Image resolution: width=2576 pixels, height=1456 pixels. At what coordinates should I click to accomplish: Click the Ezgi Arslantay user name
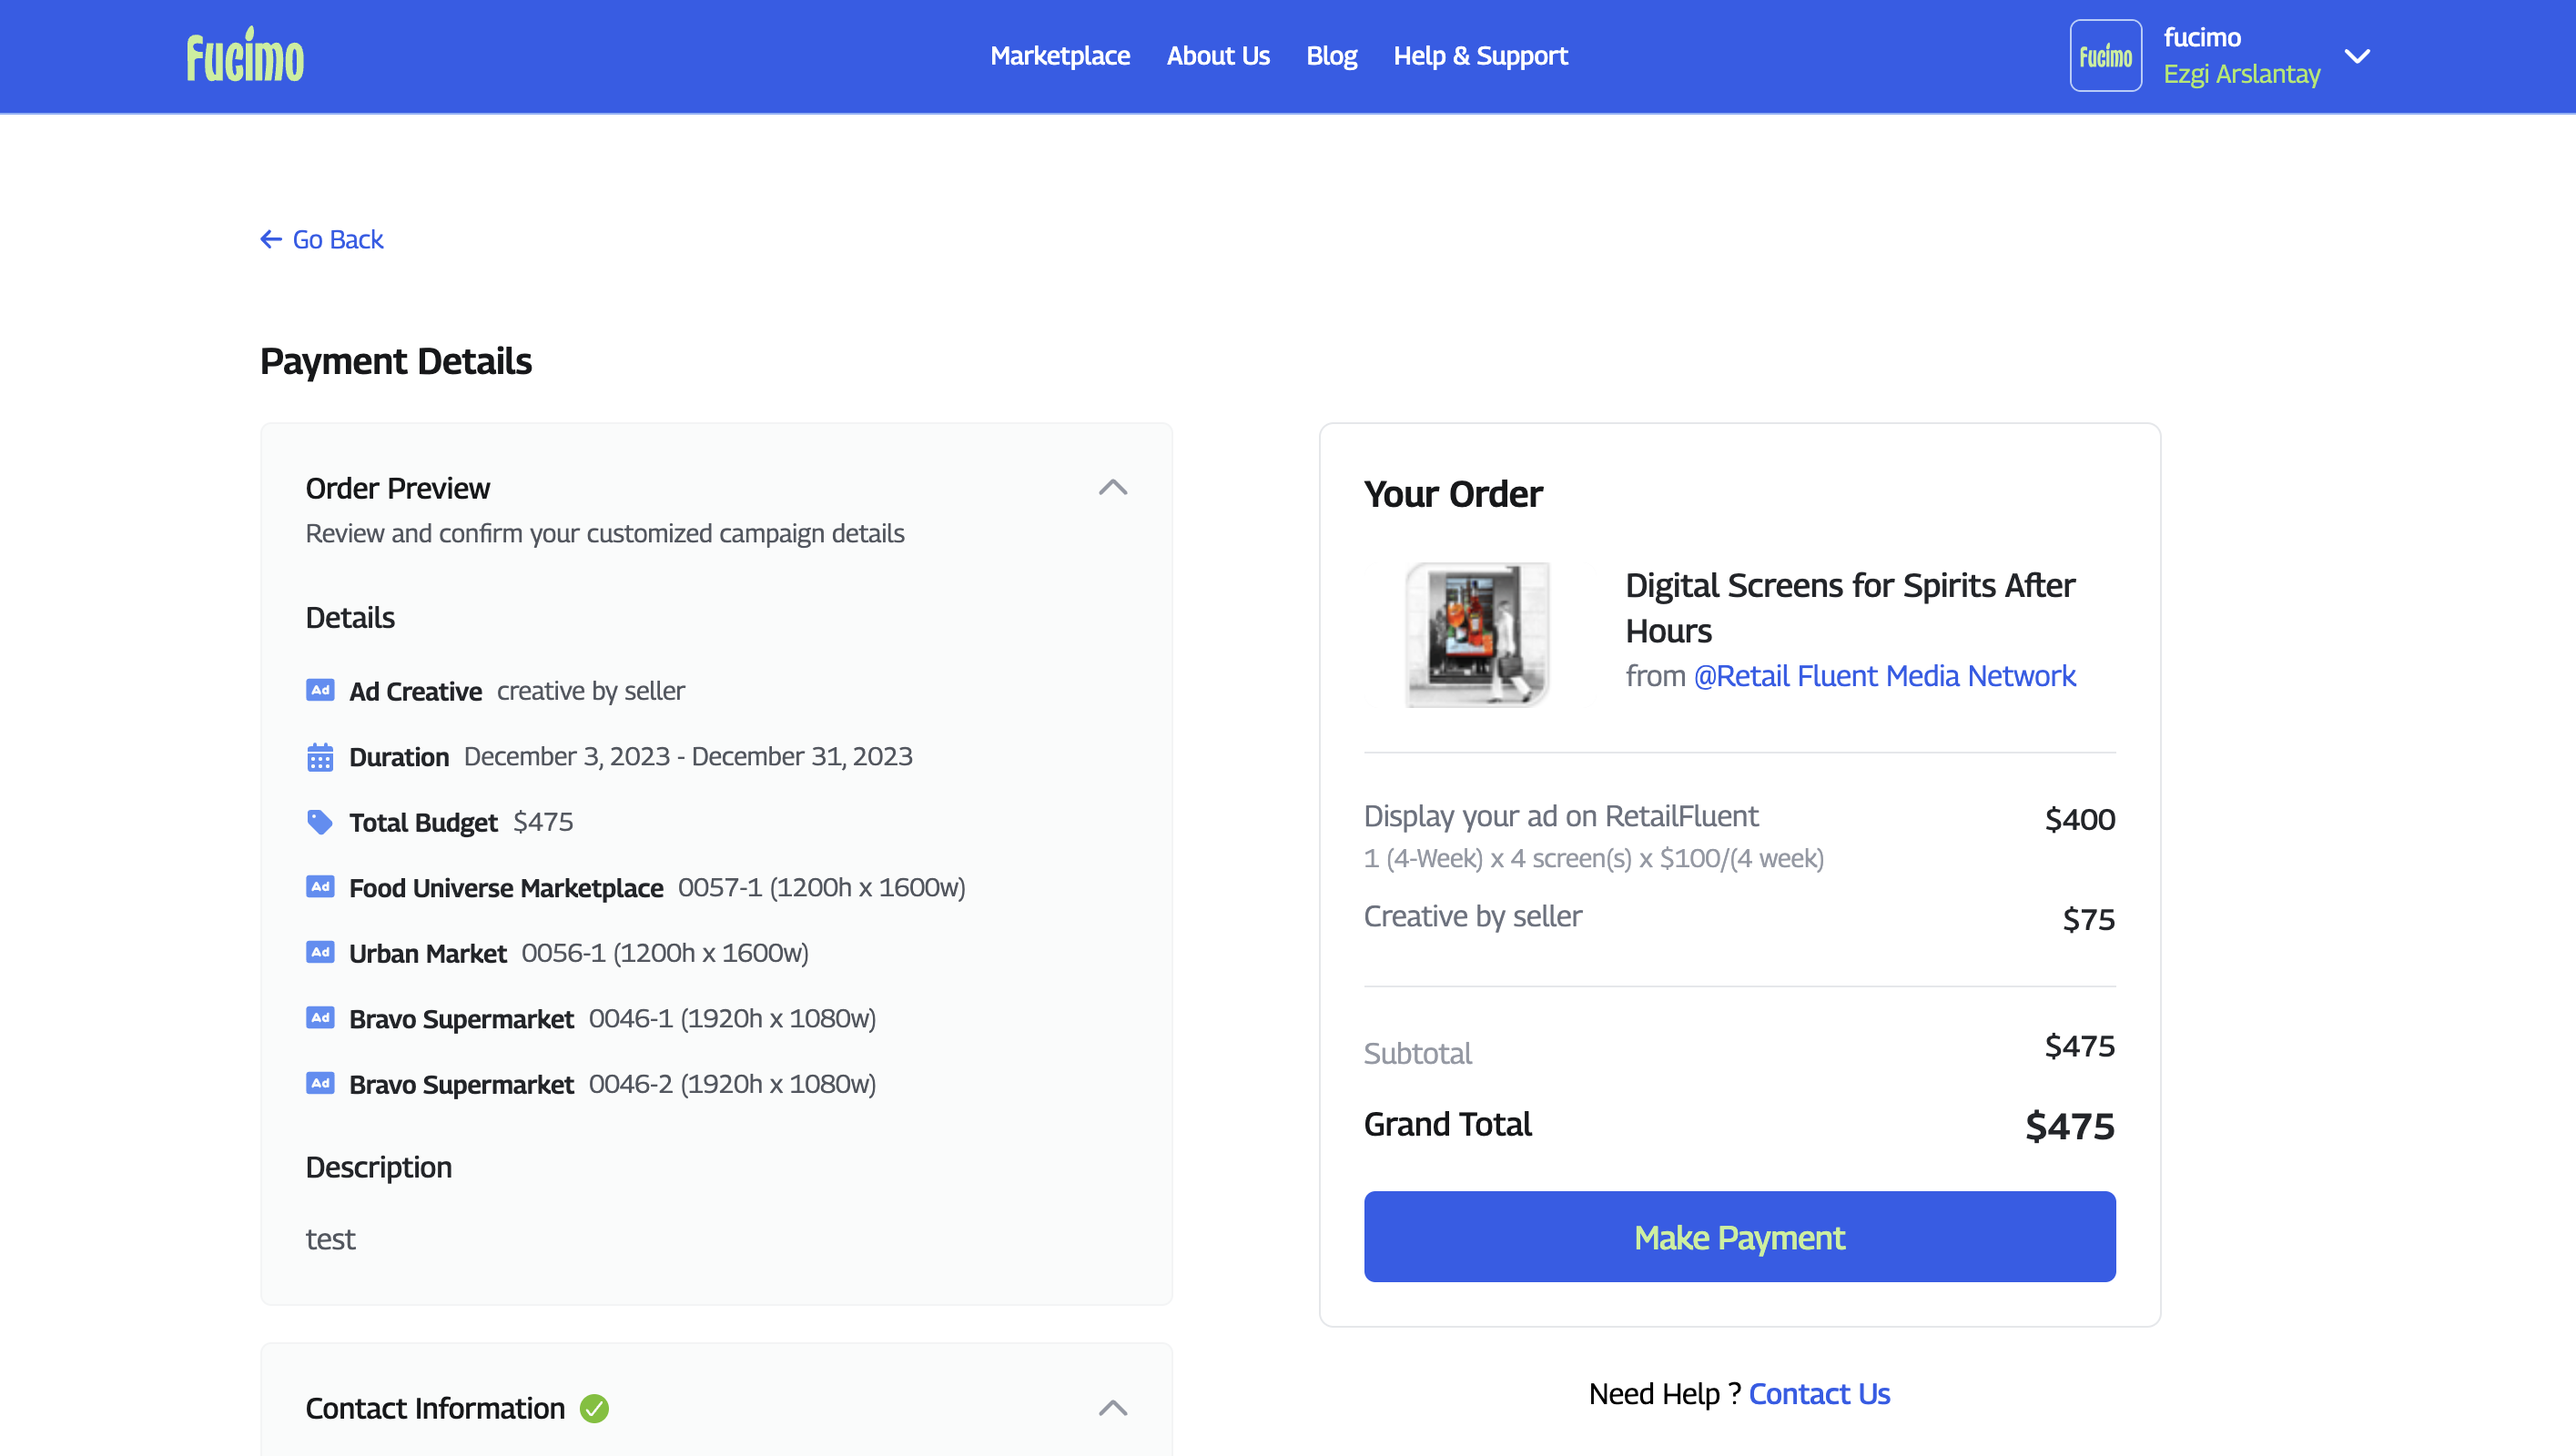point(2241,74)
